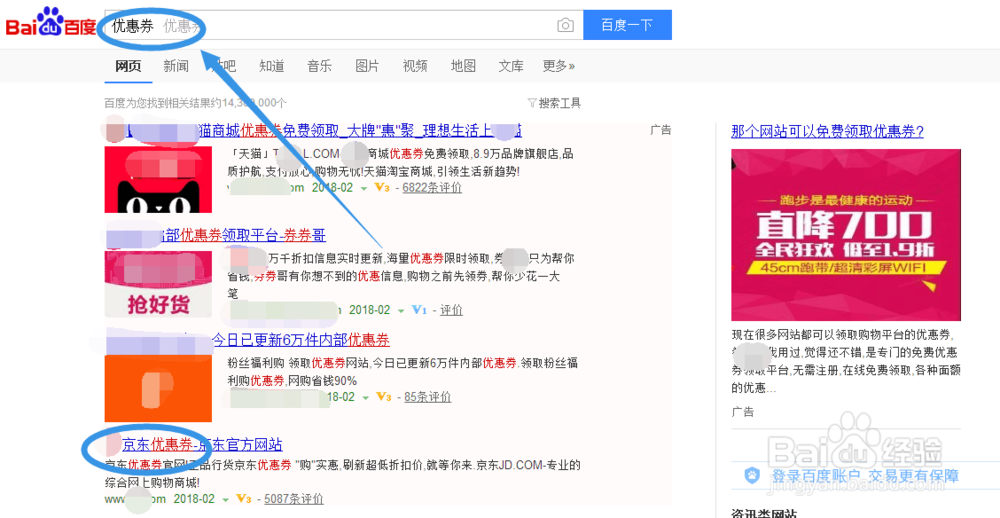Switch to the 知道 tab
This screenshot has height=518, width=1000.
pos(272,66)
